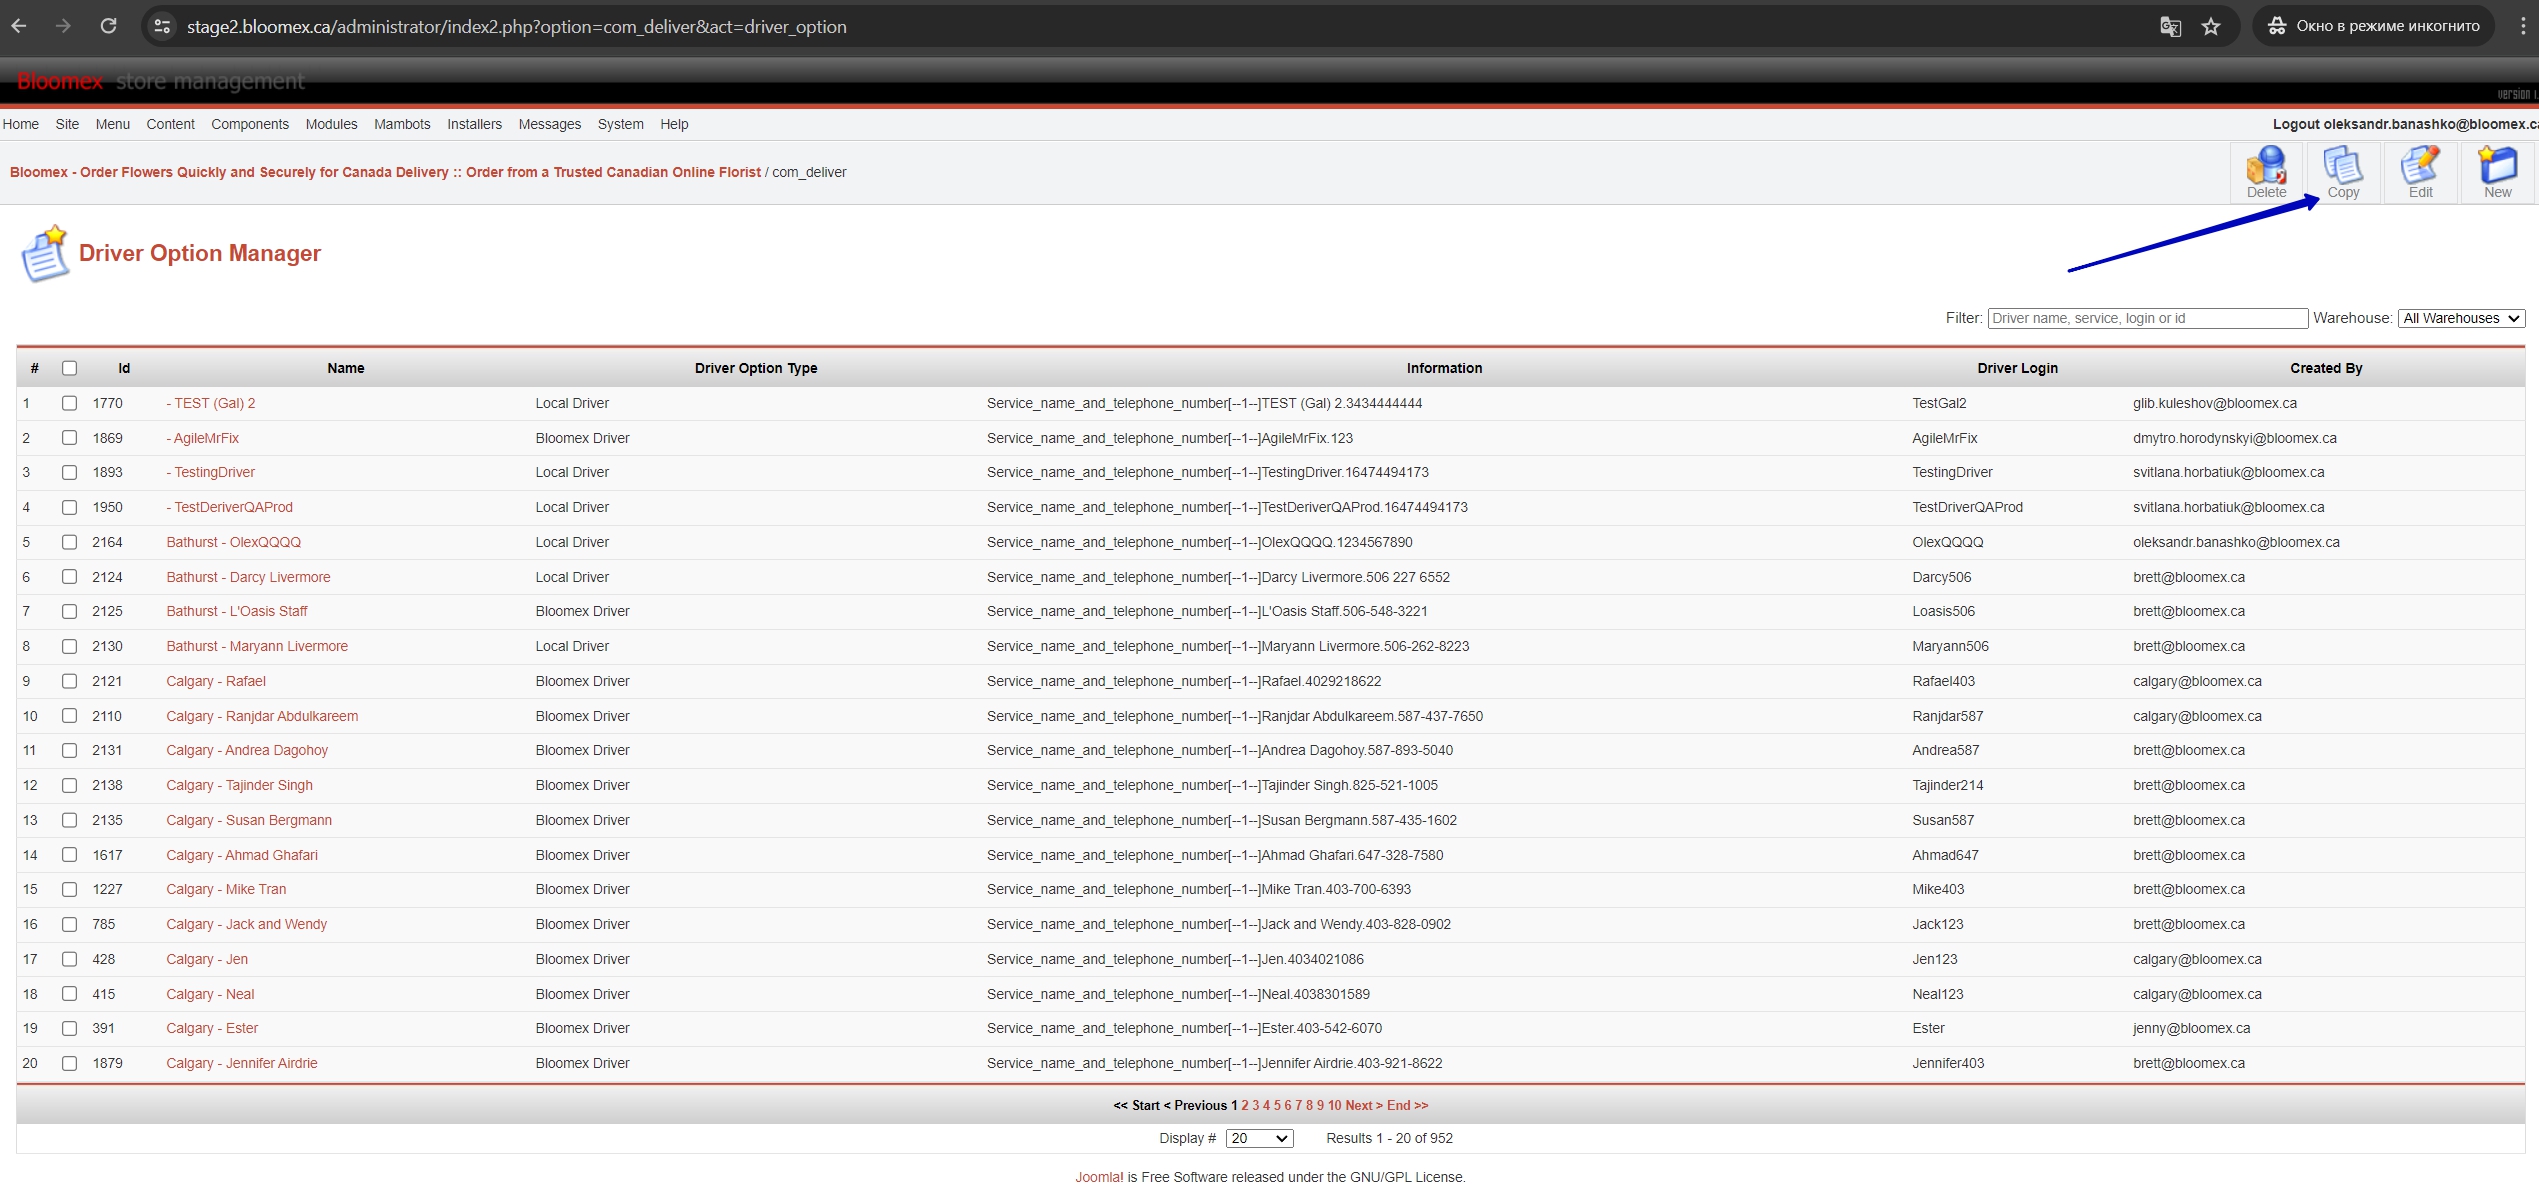Check box for Calgary - Neal row
This screenshot has height=1200, width=2539.
click(x=69, y=994)
